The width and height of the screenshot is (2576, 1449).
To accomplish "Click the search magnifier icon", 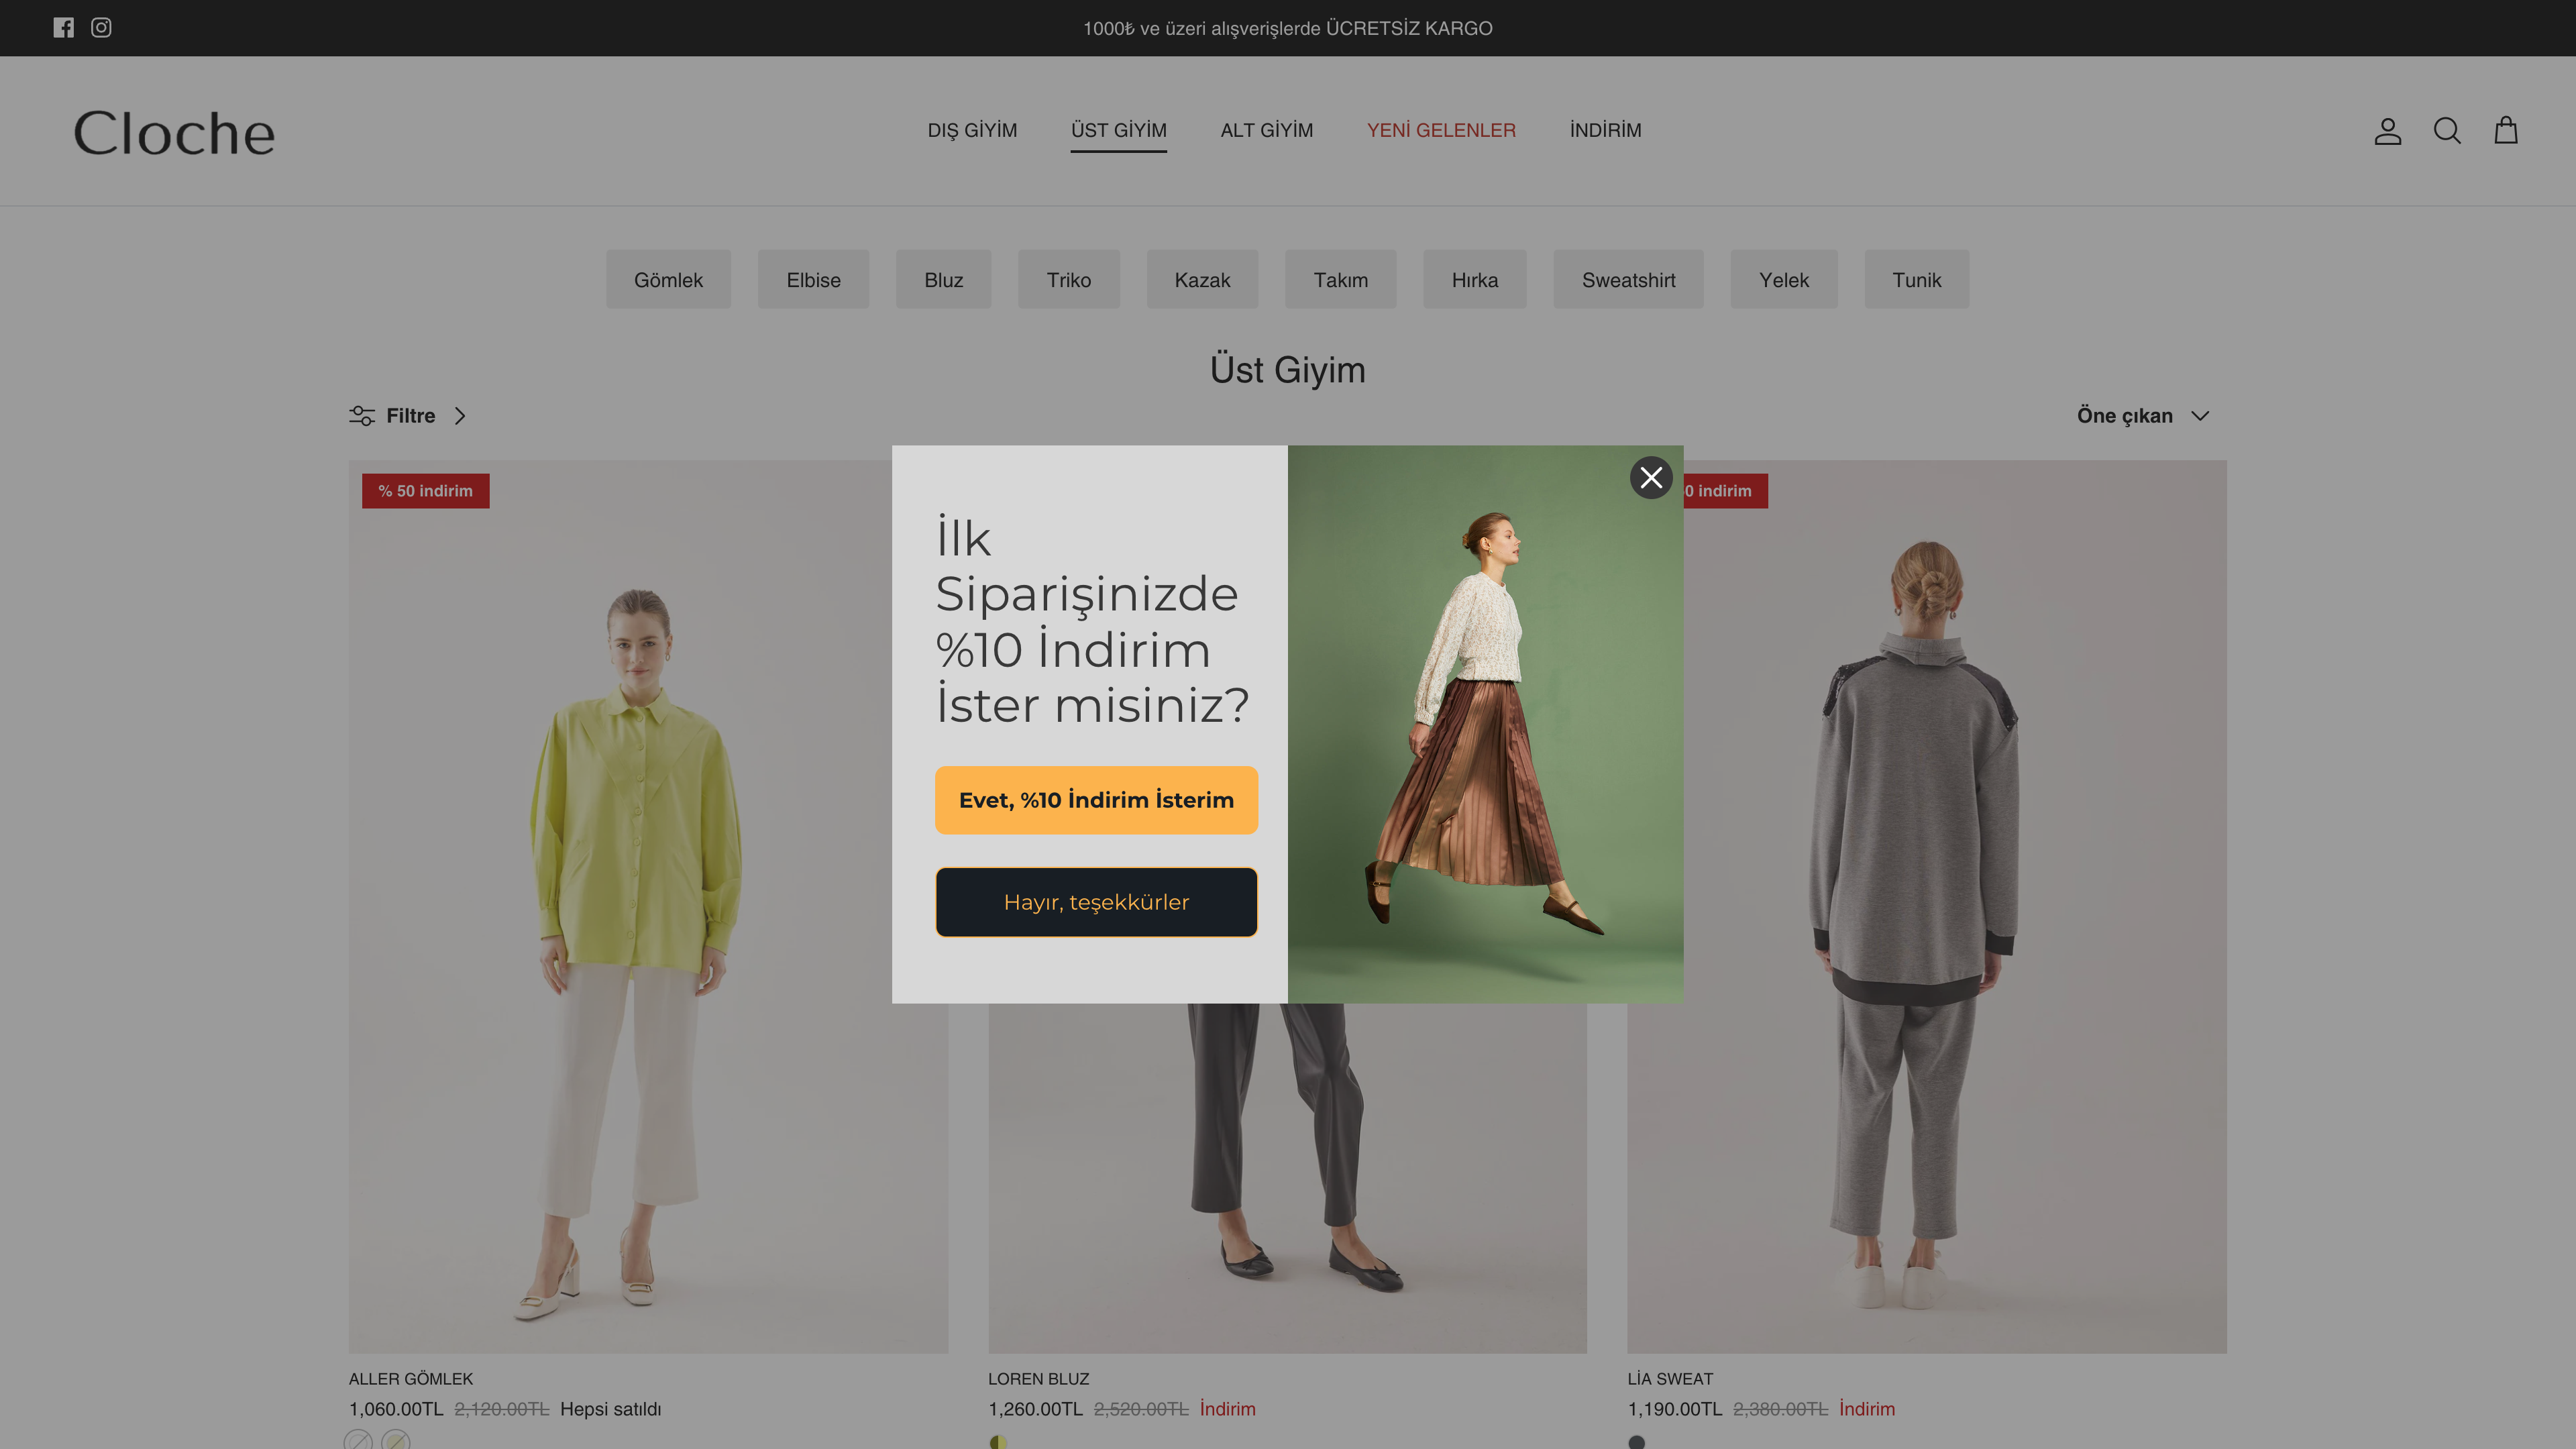I will (2446, 131).
